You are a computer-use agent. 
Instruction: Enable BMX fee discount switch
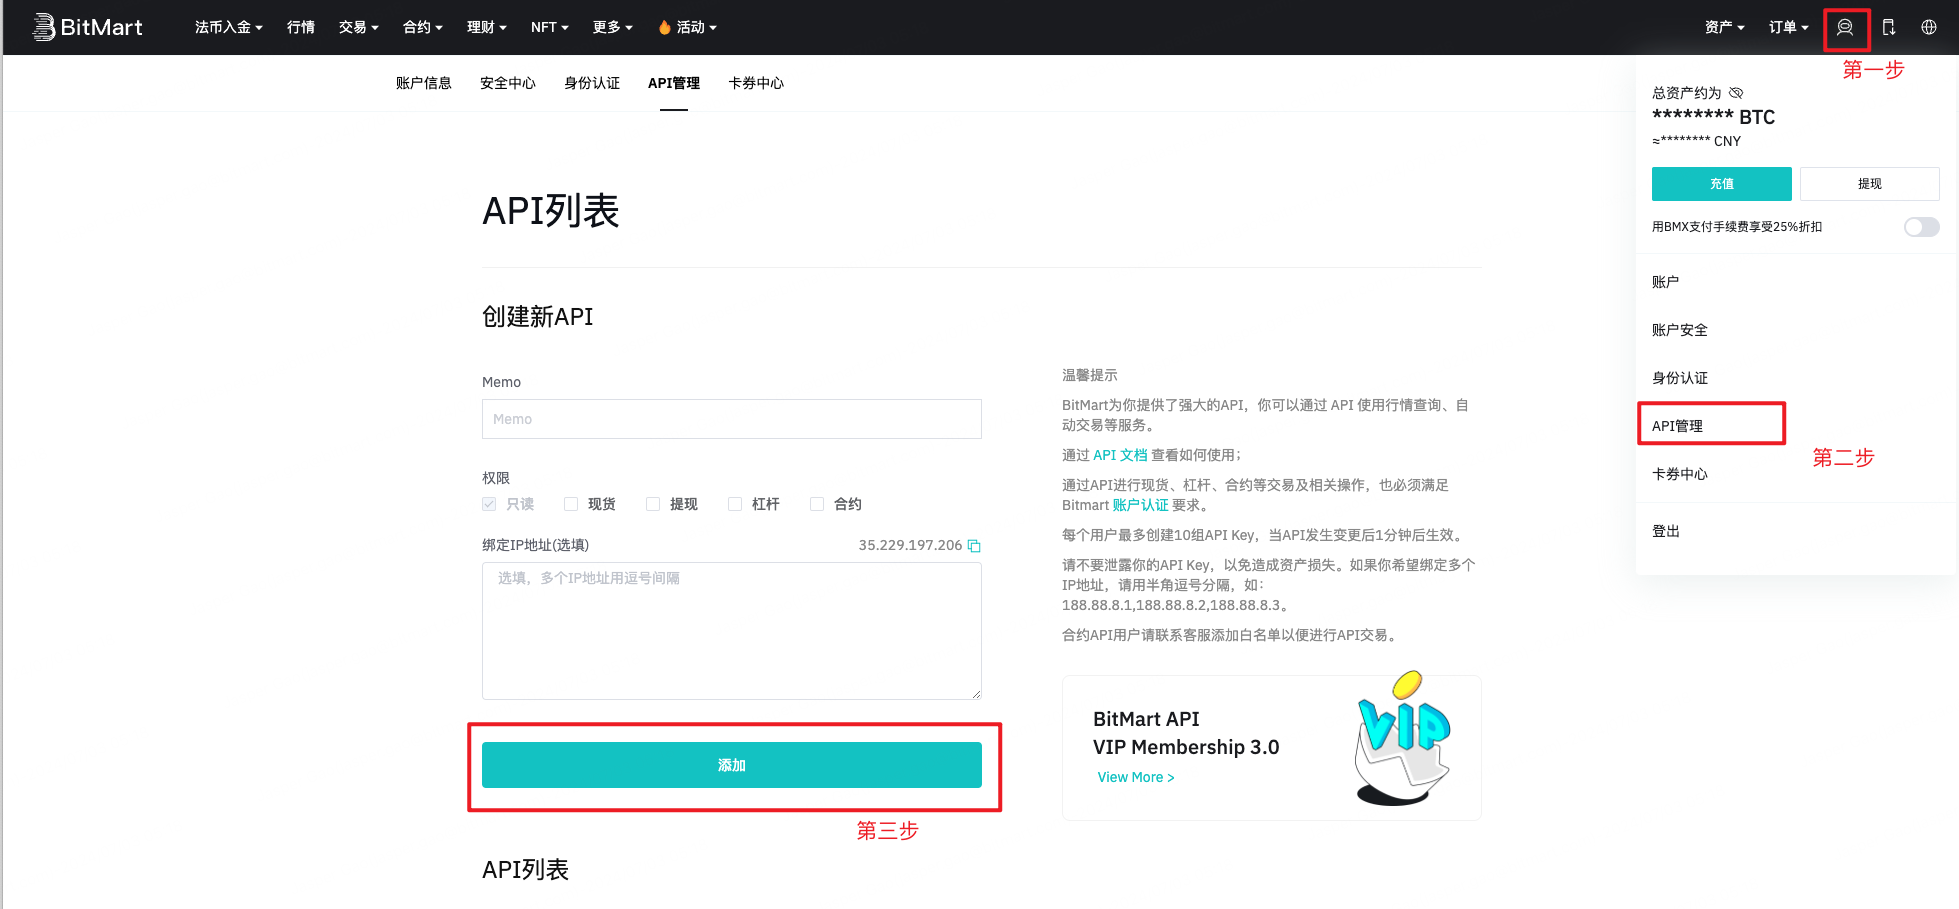click(x=1921, y=227)
